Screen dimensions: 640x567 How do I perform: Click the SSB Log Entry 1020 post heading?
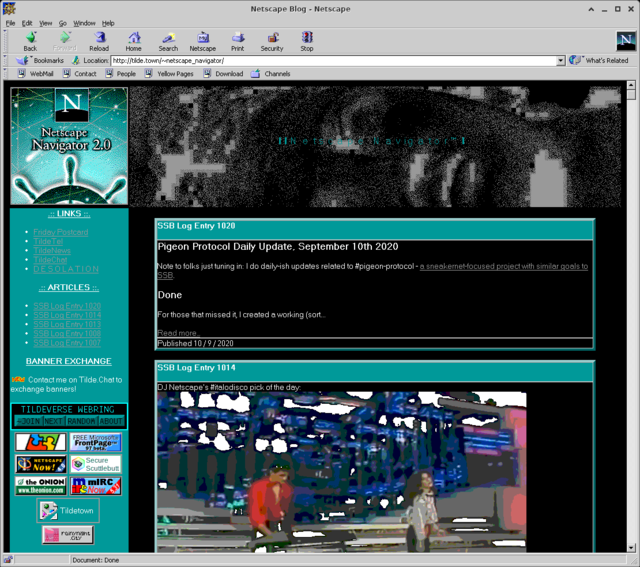tap(196, 226)
